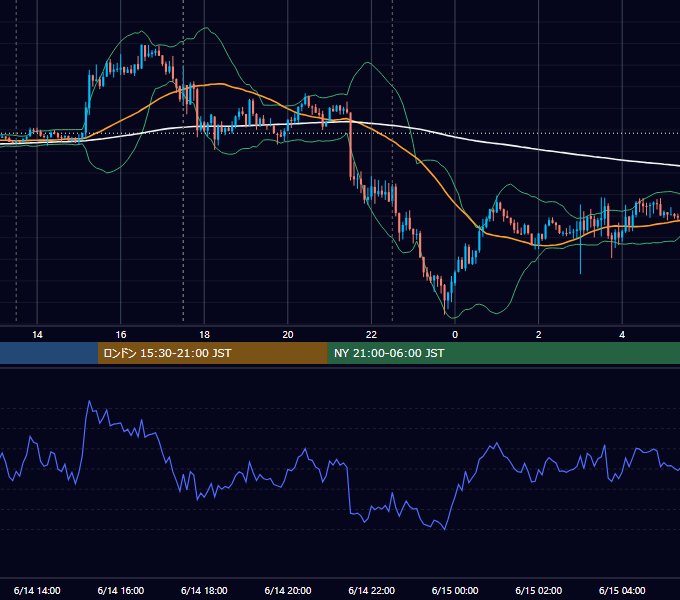Viewport: 680px width, 600px height.
Task: Click the 14 hour label on time axis
Action: pos(37,335)
